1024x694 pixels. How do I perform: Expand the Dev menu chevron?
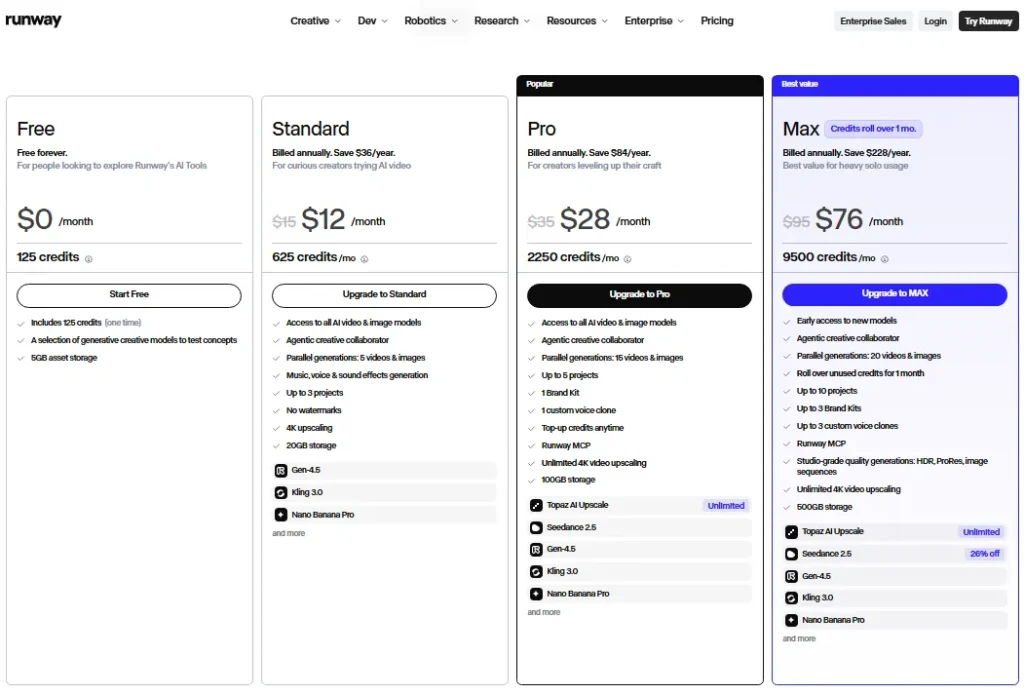(x=385, y=21)
